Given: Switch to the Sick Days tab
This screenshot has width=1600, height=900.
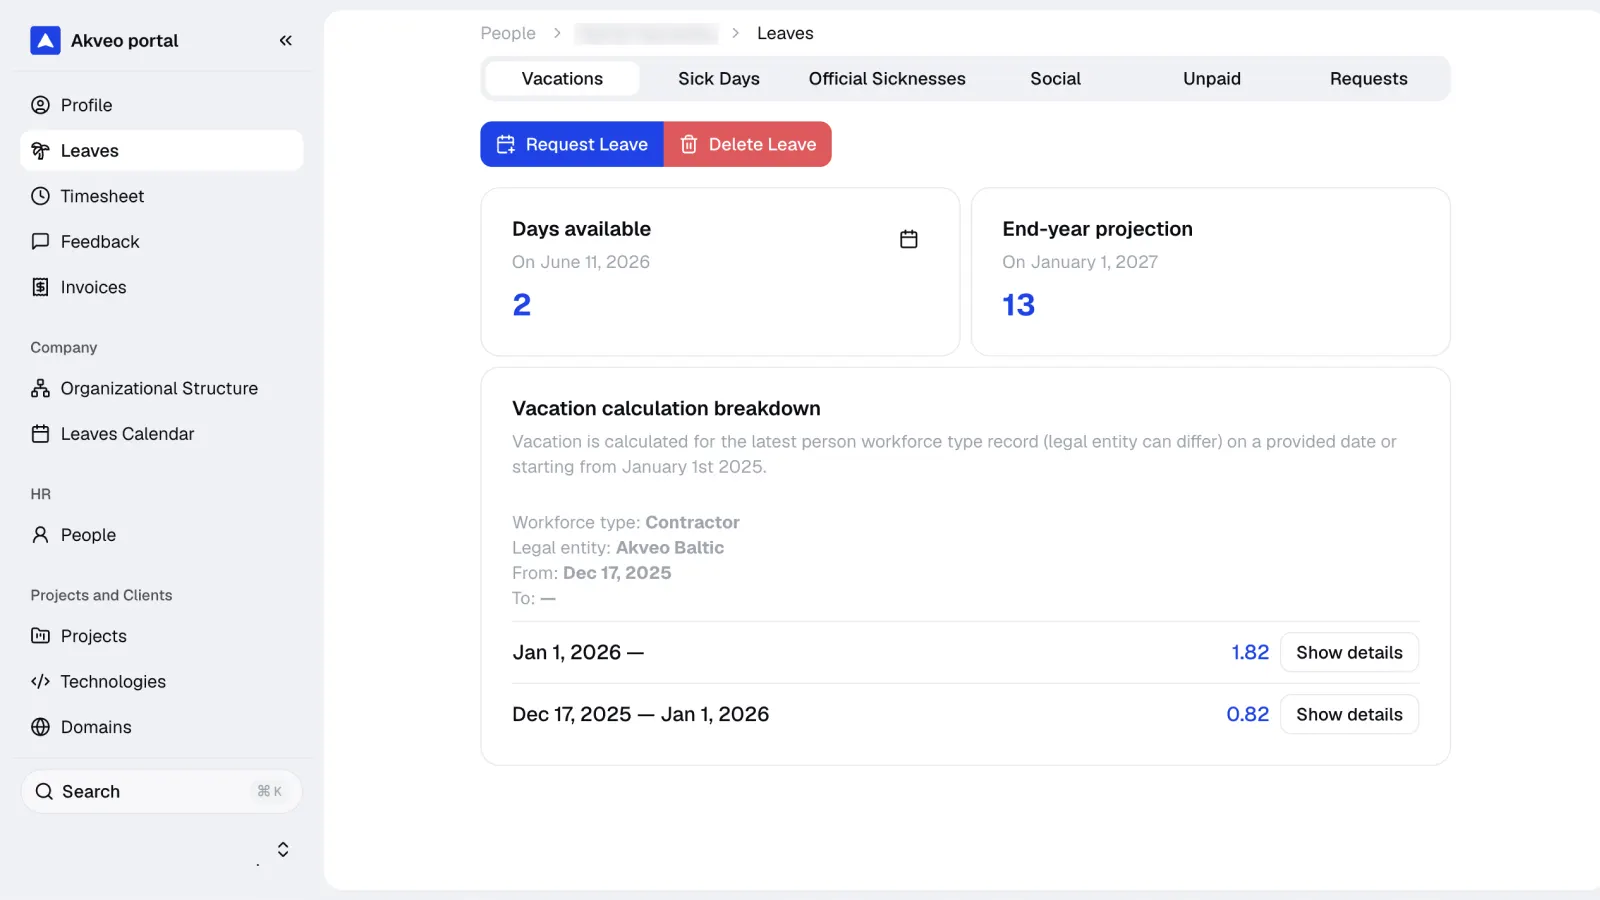Looking at the screenshot, I should [x=719, y=79].
